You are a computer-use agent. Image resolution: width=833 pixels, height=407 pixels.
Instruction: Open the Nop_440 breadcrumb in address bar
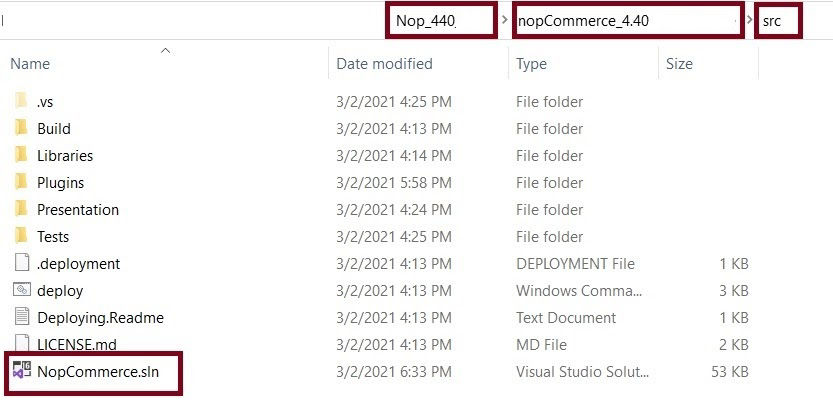[x=426, y=21]
